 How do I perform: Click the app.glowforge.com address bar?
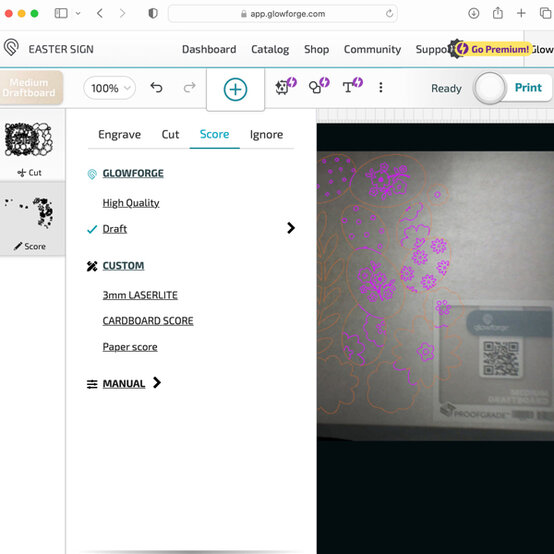[x=283, y=13]
